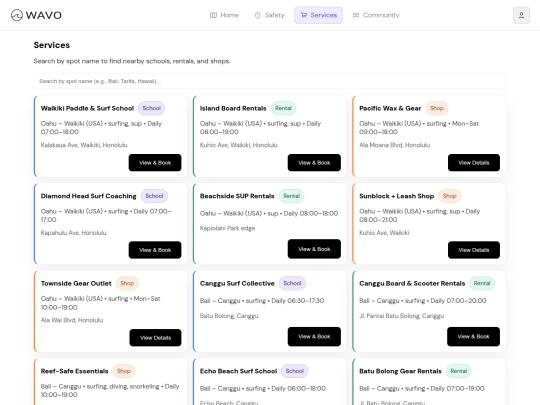Click the Island Board Rentals title

click(x=233, y=108)
